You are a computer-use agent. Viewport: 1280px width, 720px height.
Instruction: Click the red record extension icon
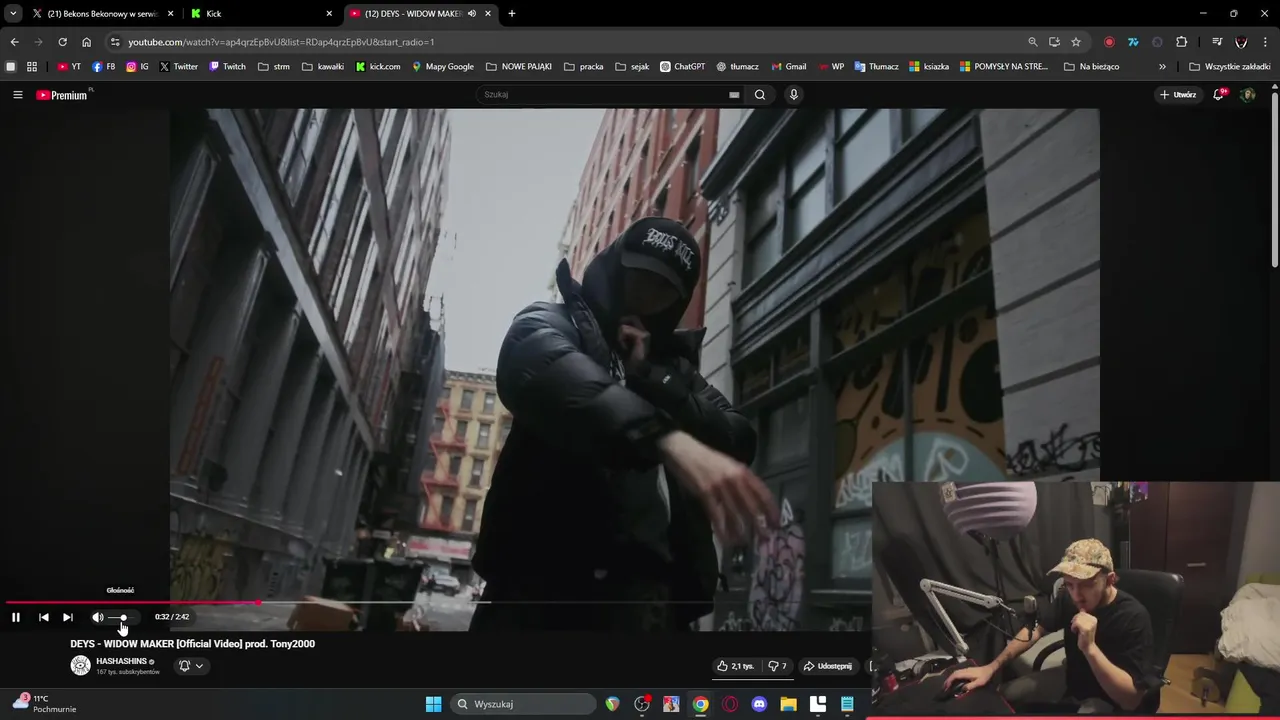pyautogui.click(x=1109, y=42)
